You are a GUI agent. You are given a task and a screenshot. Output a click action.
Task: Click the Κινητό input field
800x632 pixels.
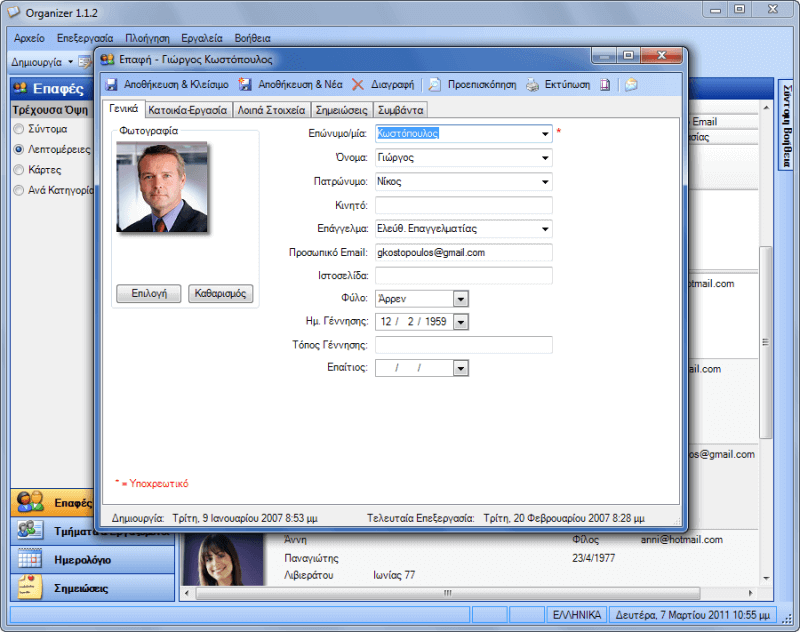[x=464, y=205]
